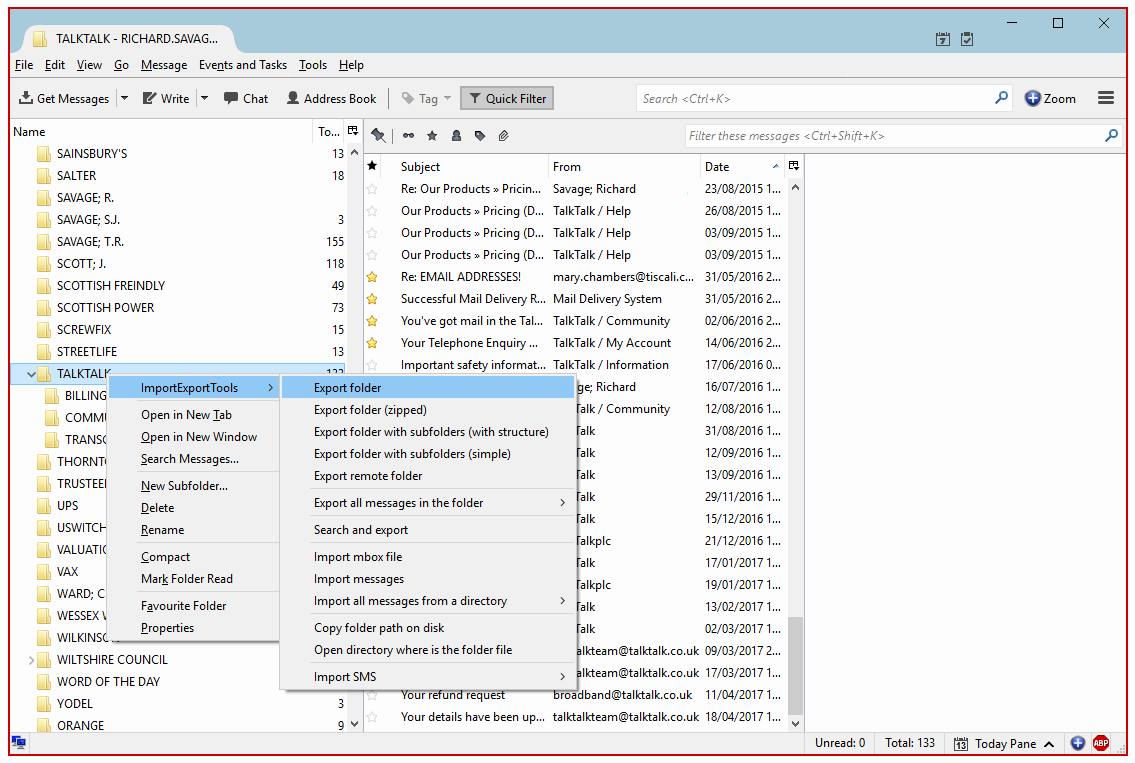Image resolution: width=1135 pixels, height=763 pixels.
Task: Toggle tagged messages filter
Action: pos(479,135)
